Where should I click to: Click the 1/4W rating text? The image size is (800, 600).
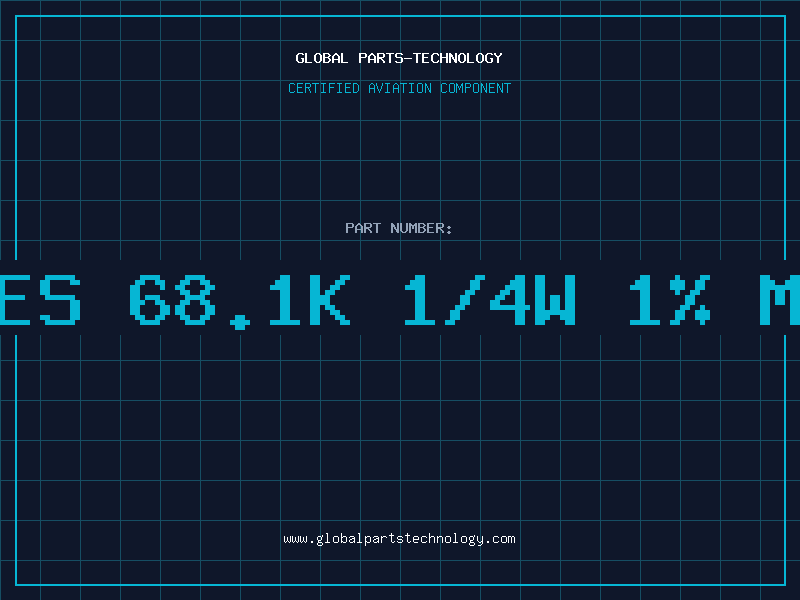490,299
